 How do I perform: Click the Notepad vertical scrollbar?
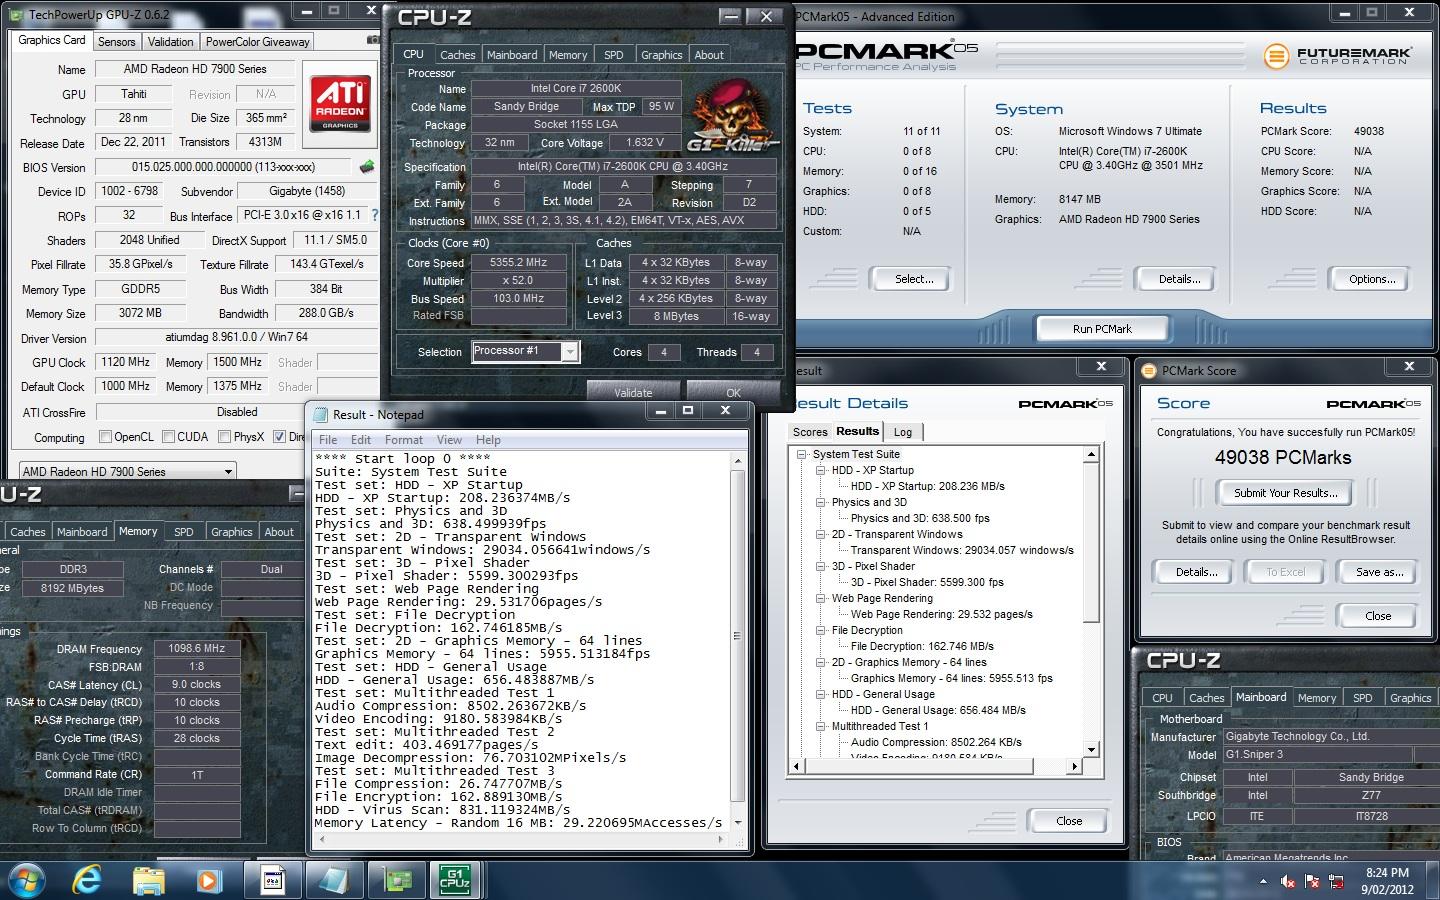coord(738,640)
